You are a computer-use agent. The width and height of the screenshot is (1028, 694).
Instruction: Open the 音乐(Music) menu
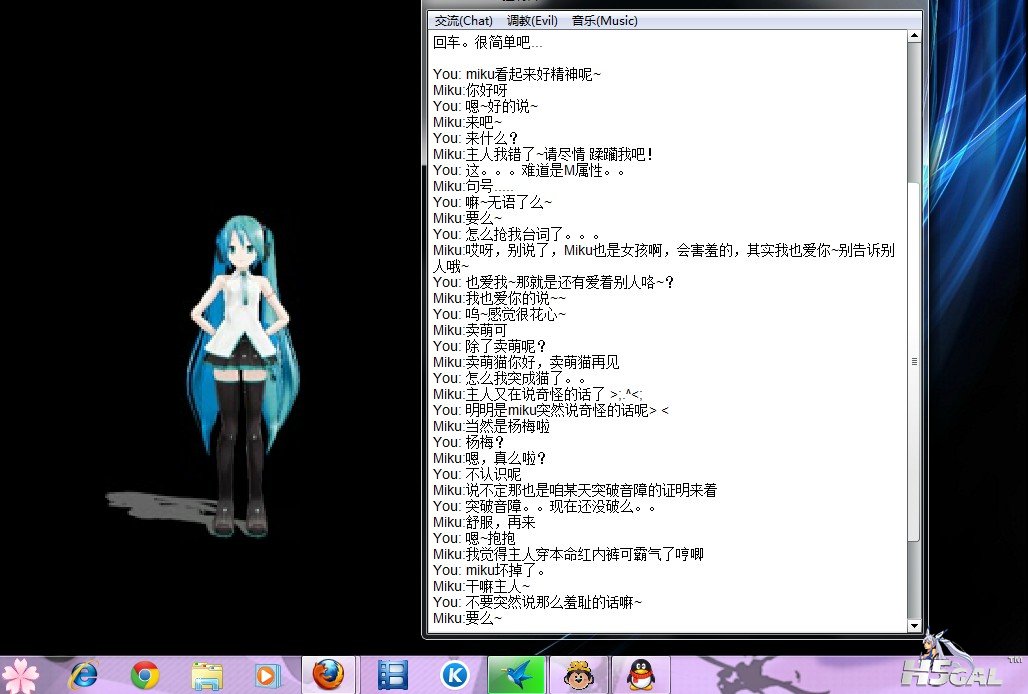604,21
